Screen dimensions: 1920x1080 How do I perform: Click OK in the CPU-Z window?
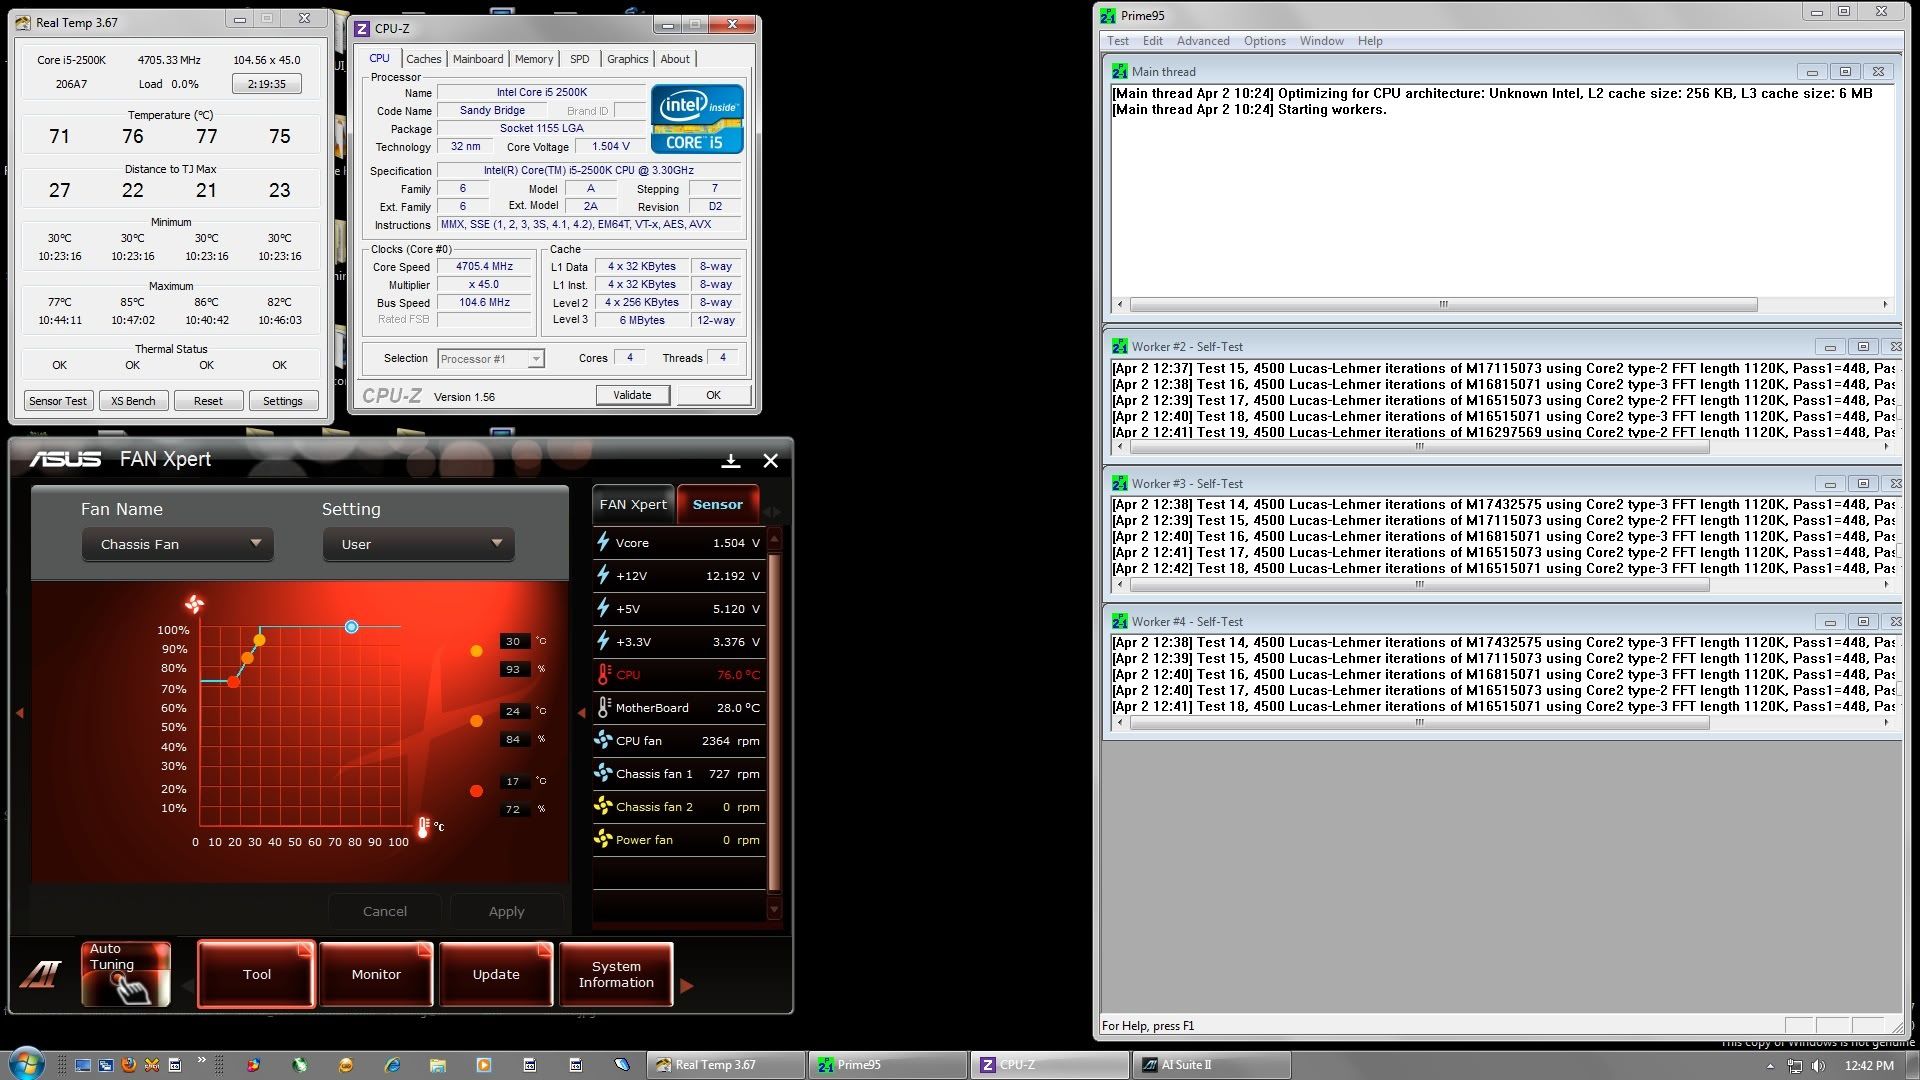pos(713,395)
